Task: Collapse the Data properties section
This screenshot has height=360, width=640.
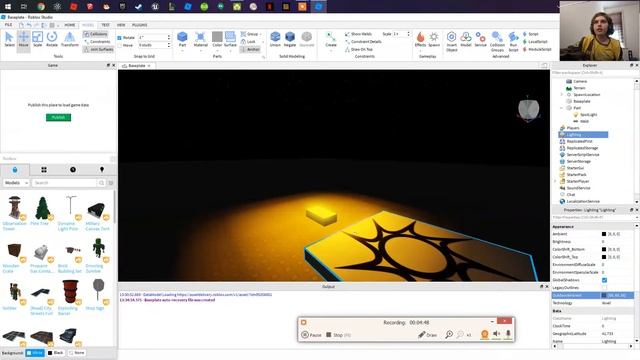Action: (x=557, y=311)
